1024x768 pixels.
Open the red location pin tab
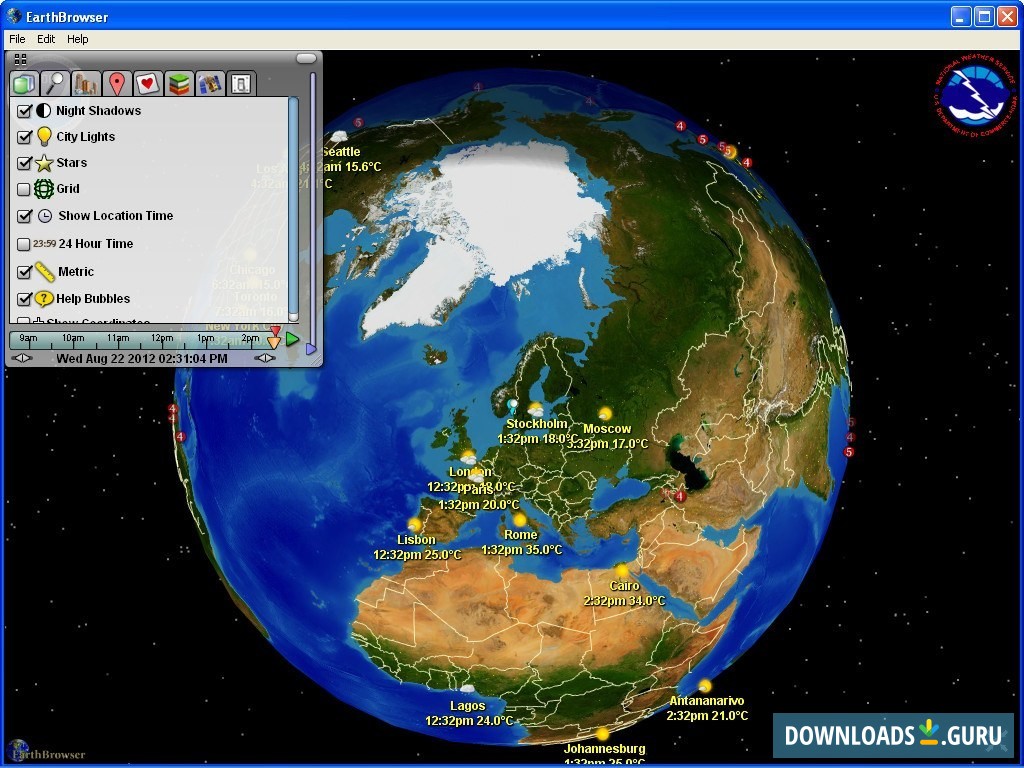117,83
